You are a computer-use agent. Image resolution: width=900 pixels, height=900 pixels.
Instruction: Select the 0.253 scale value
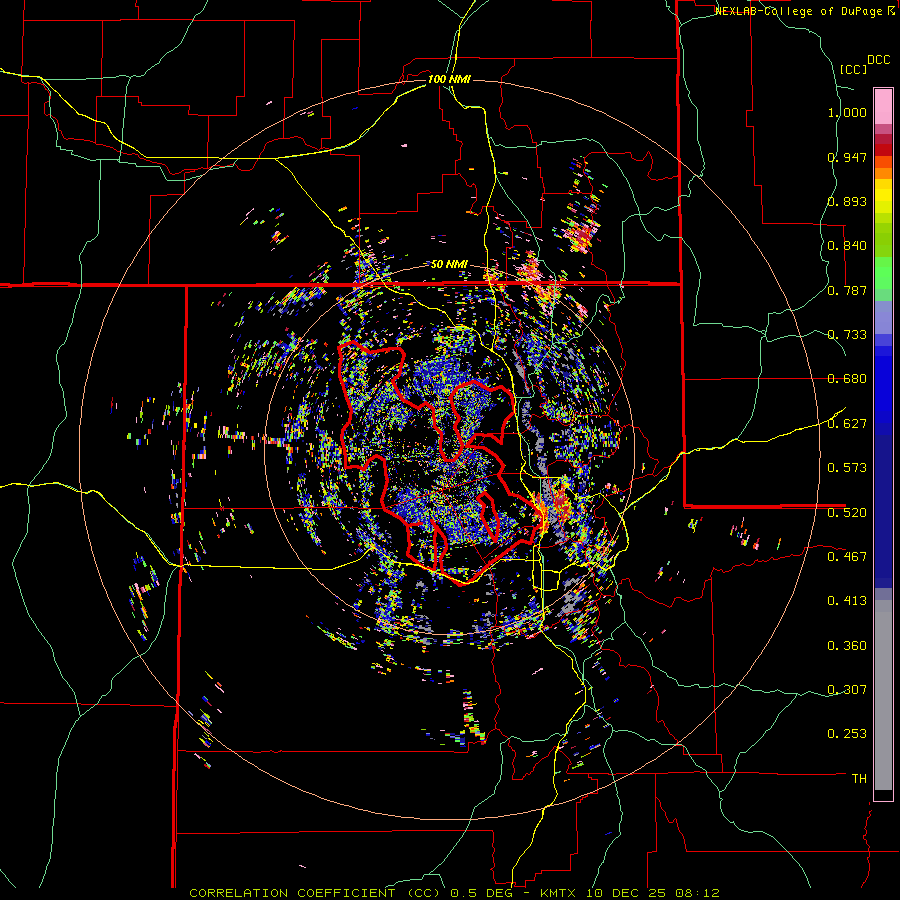pyautogui.click(x=847, y=734)
